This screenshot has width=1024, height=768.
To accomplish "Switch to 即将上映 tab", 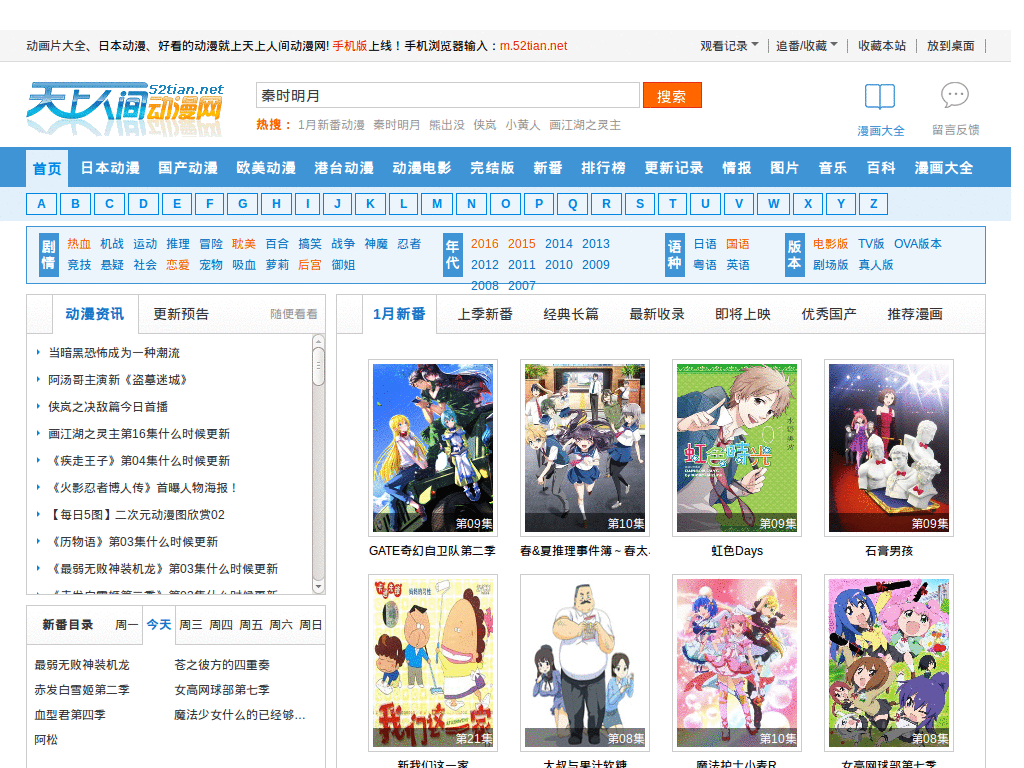I will click(x=743, y=314).
